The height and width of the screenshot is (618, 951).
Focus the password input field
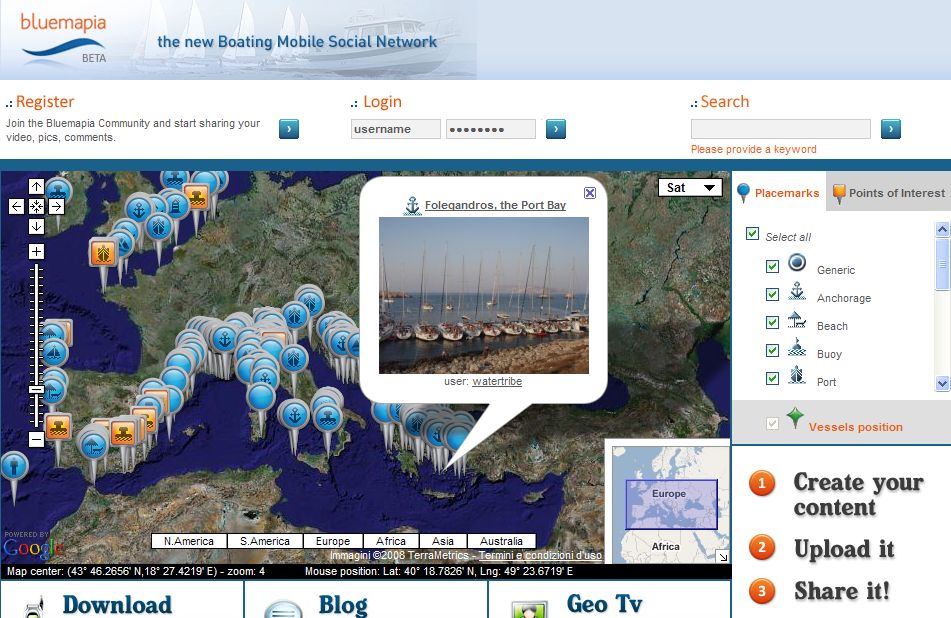pyautogui.click(x=491, y=129)
